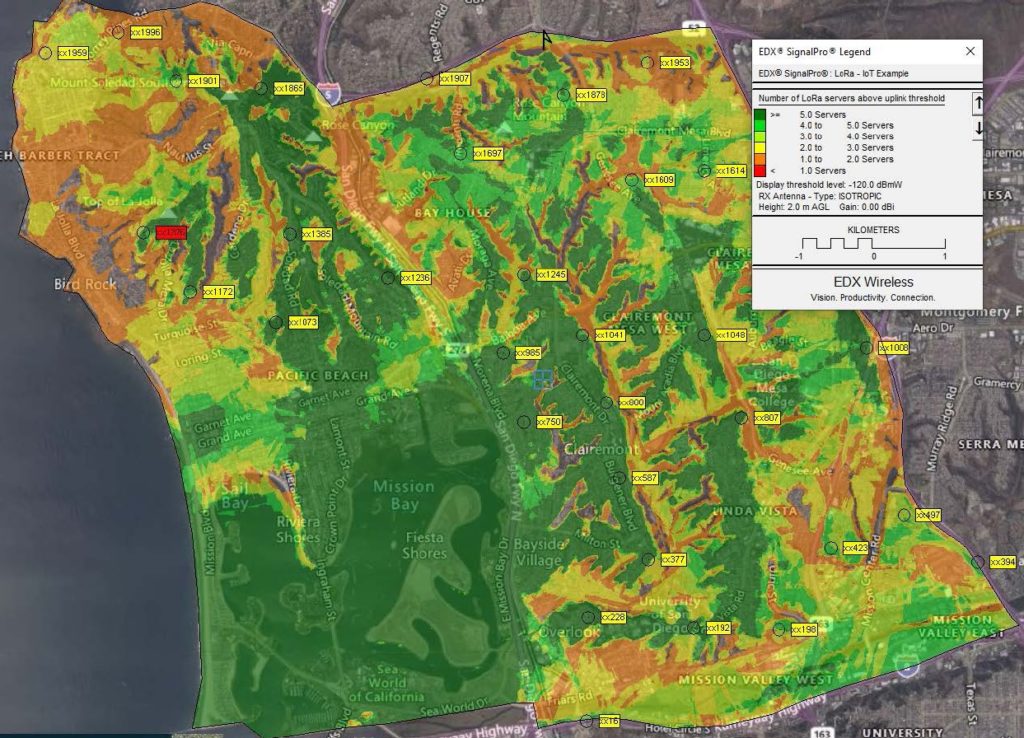
Task: Click the red highlighted site label
Action: pyautogui.click(x=171, y=232)
